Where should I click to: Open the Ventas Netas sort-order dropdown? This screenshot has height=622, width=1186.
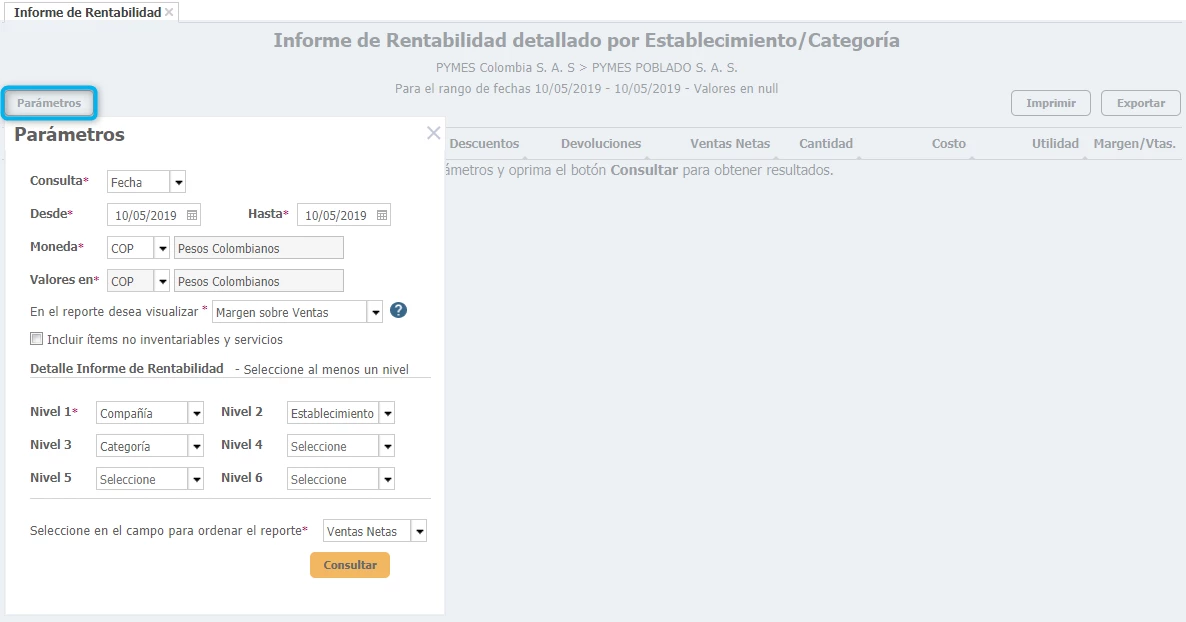point(419,531)
